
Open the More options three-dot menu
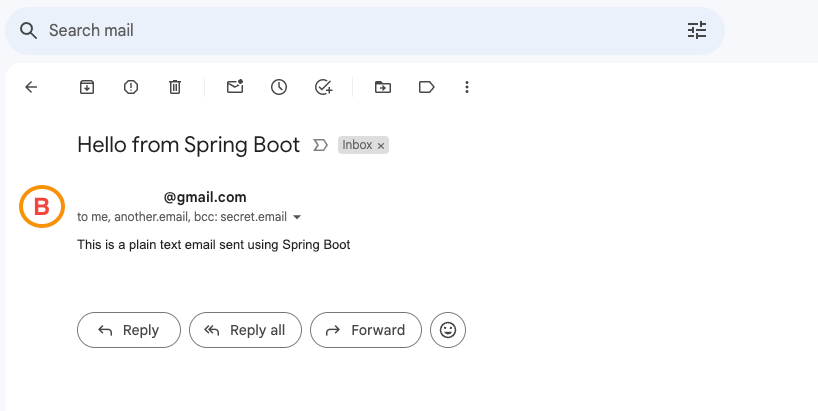point(467,87)
